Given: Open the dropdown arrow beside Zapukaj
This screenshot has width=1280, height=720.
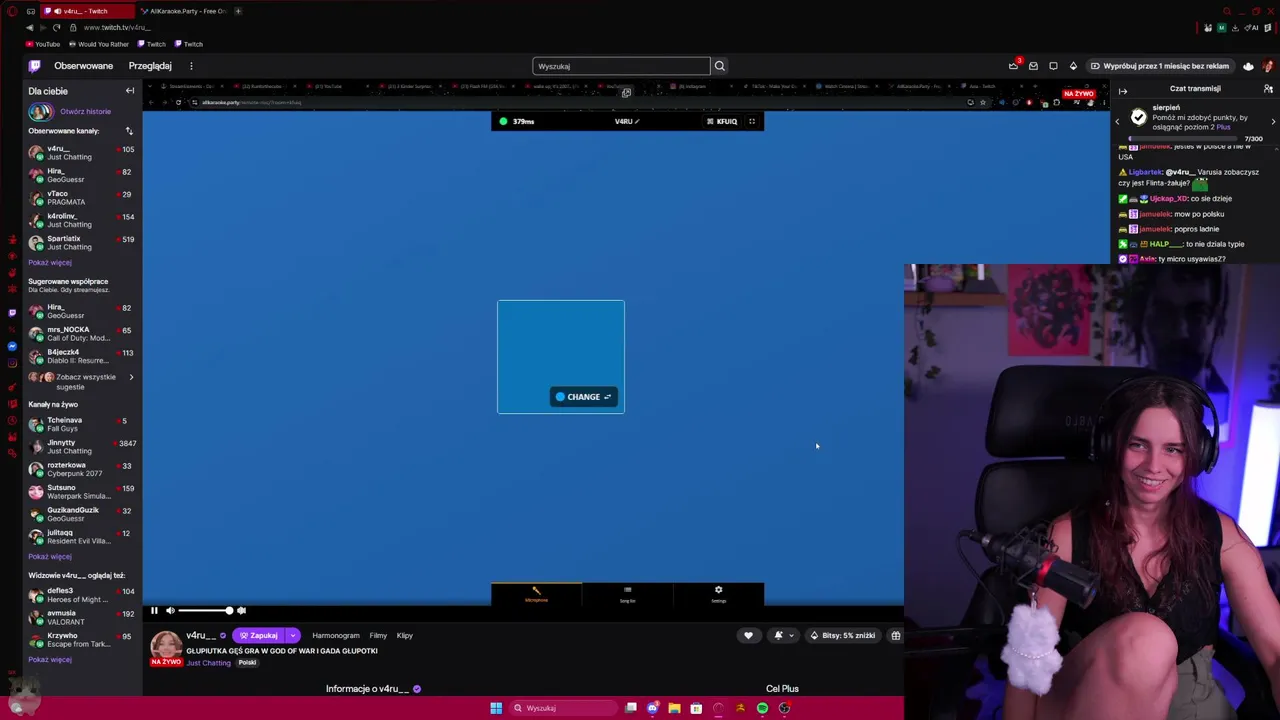Looking at the screenshot, I should click(292, 635).
